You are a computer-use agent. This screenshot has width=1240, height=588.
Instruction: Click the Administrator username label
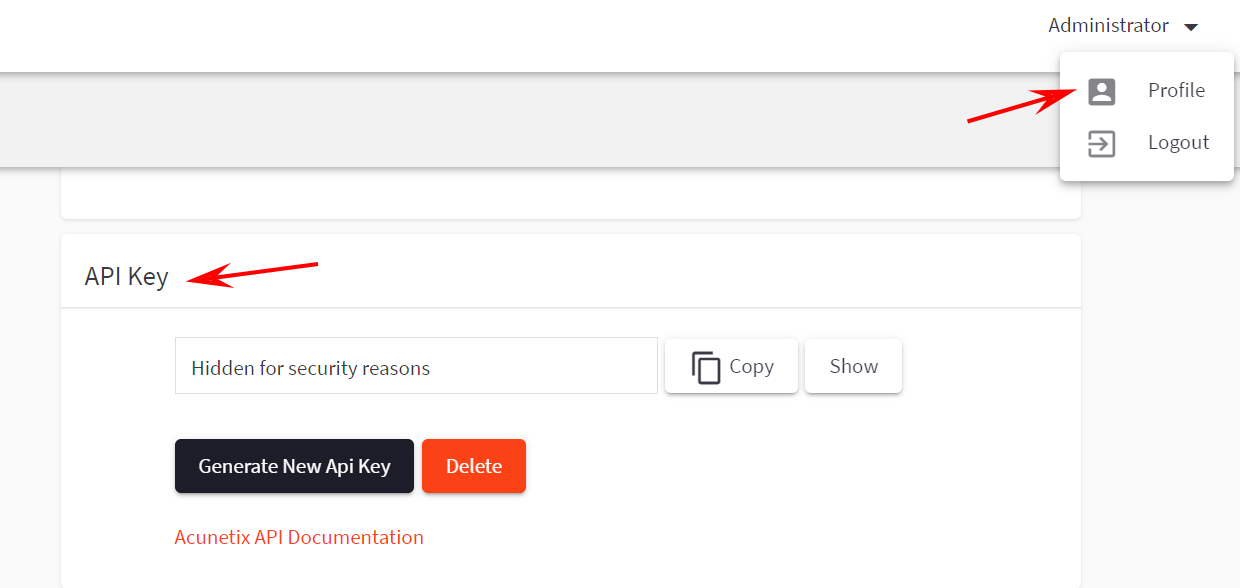[1108, 26]
